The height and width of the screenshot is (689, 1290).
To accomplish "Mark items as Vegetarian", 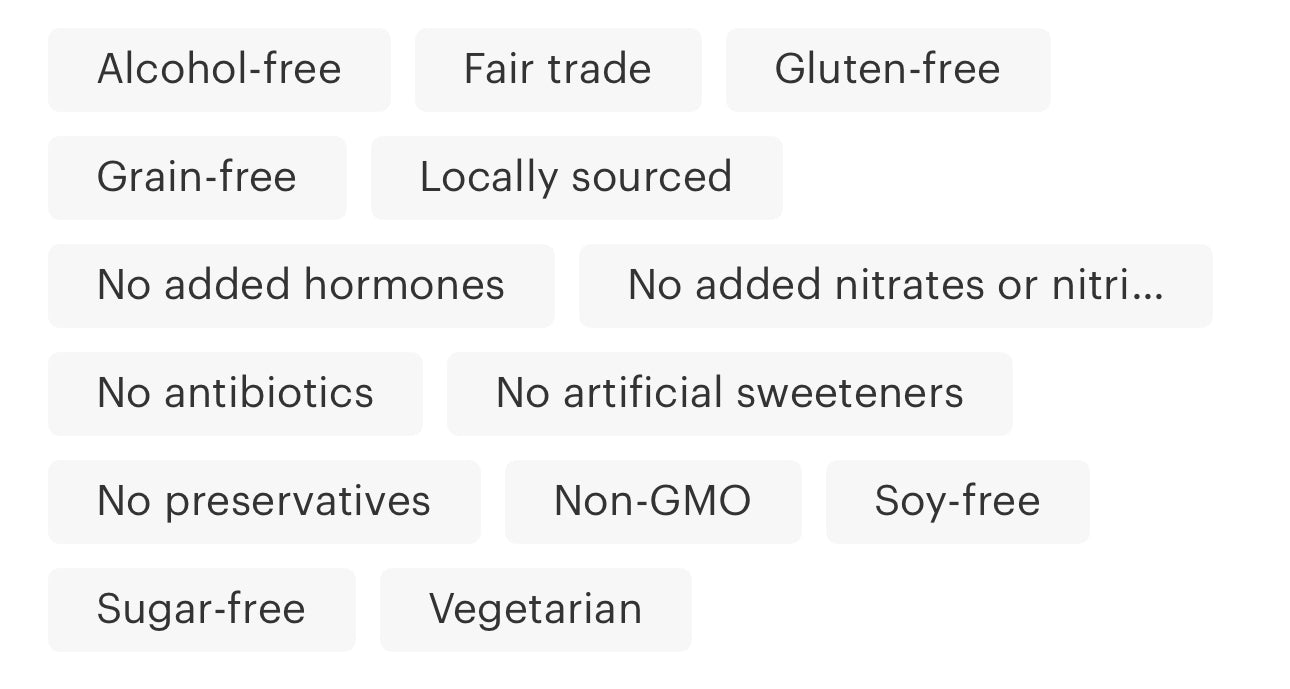I will click(535, 610).
